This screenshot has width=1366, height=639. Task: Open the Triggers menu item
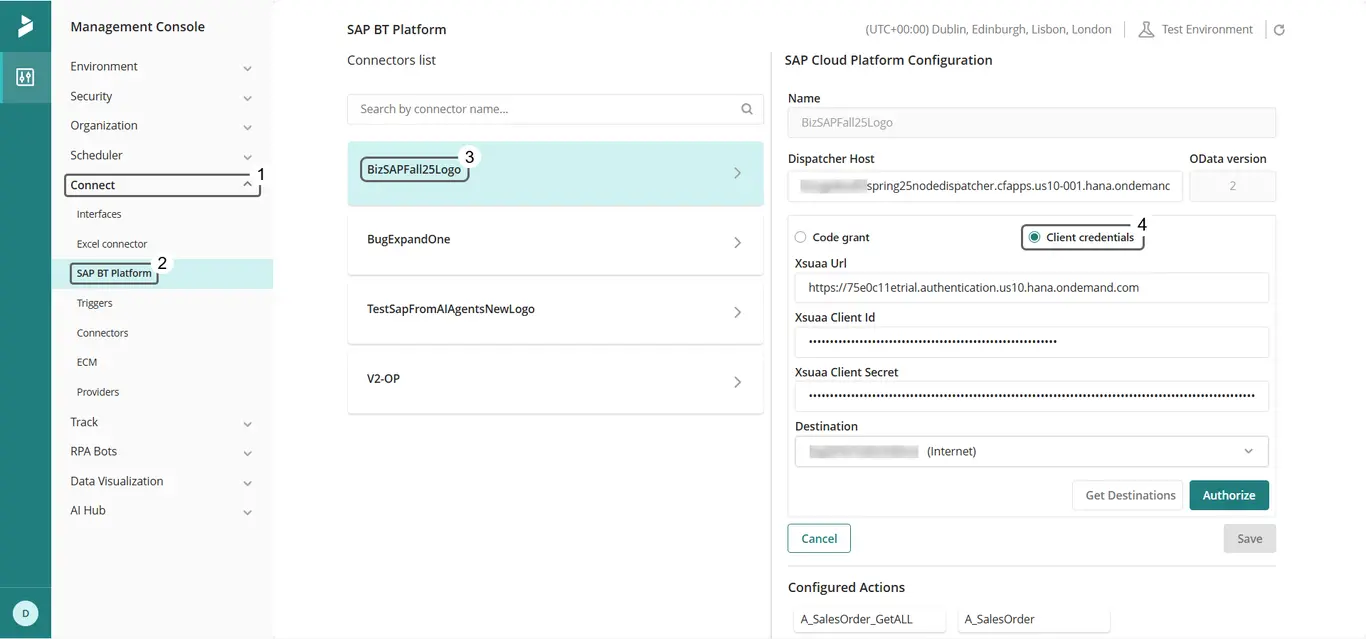tap(95, 303)
